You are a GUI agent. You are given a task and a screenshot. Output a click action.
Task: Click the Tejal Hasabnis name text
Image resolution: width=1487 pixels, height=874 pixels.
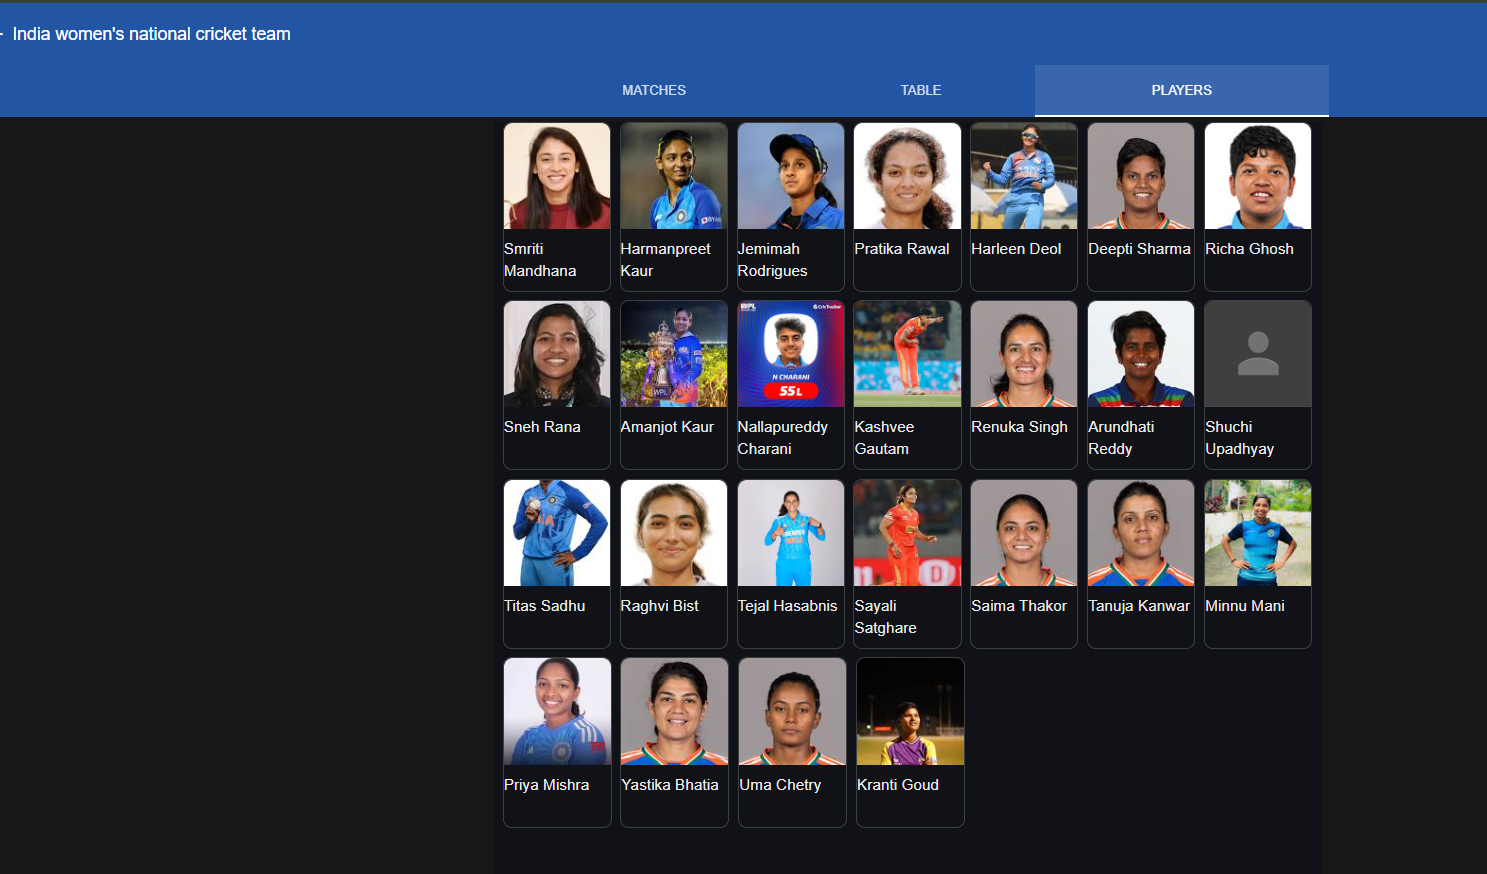click(x=787, y=606)
